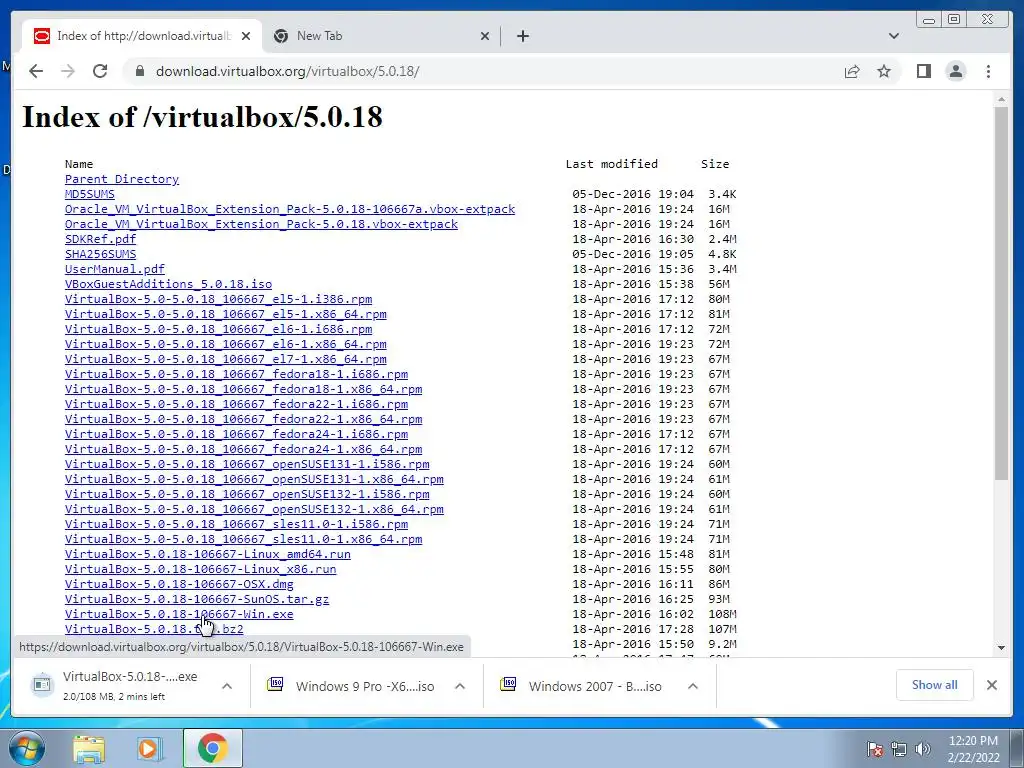Image resolution: width=1024 pixels, height=768 pixels.
Task: Download the fedora22-1.i686.rpm package
Action: (236, 404)
